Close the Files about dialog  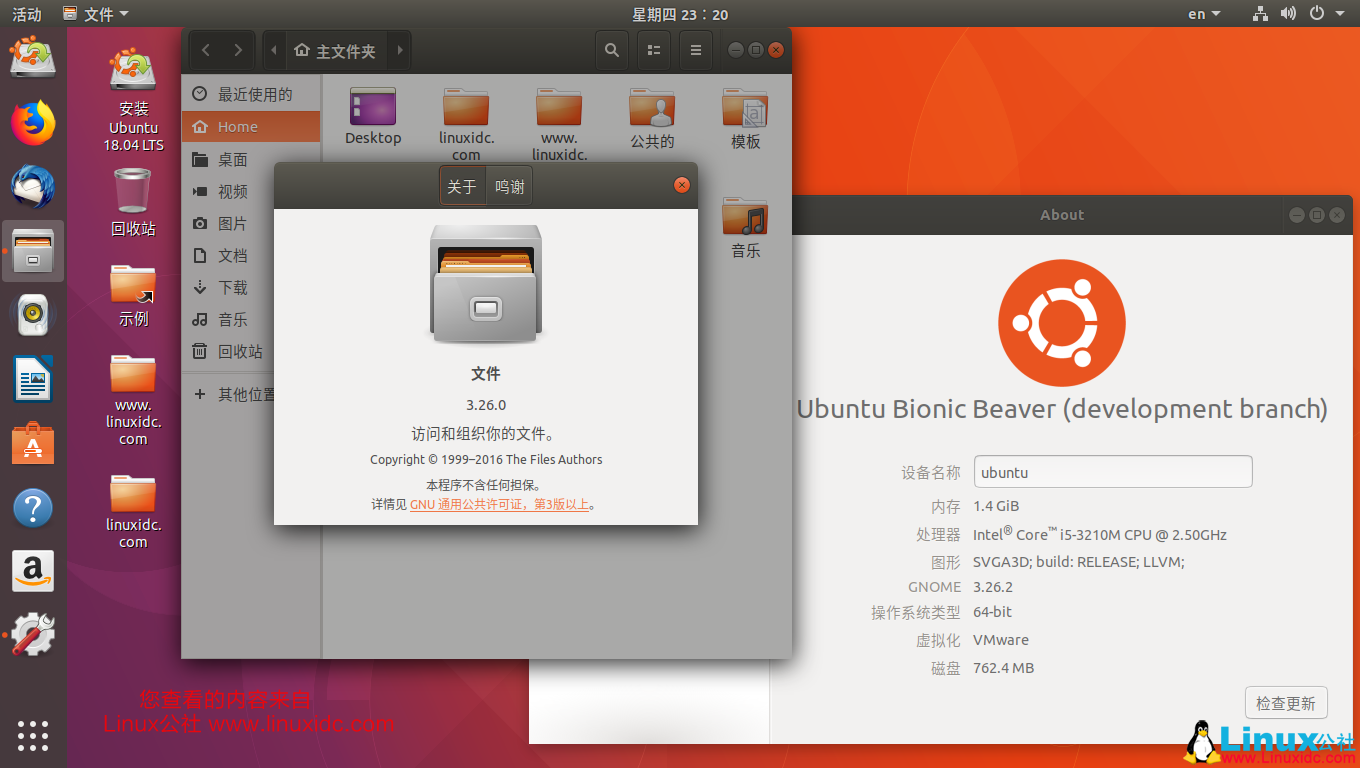click(x=682, y=185)
